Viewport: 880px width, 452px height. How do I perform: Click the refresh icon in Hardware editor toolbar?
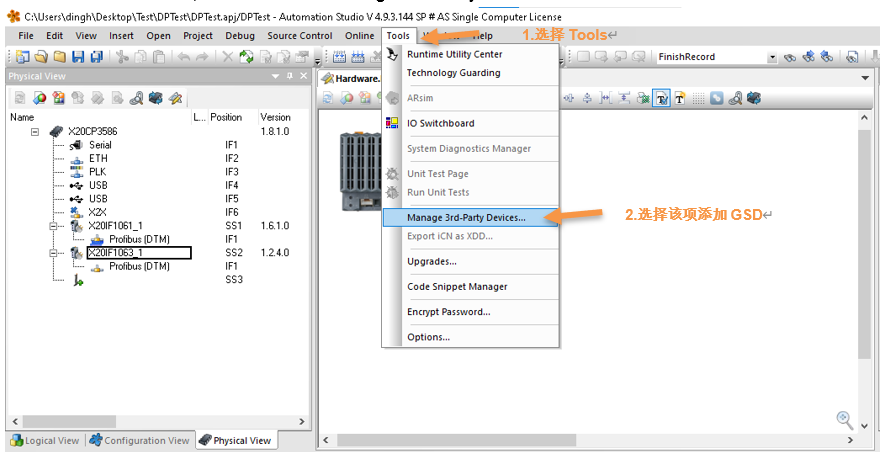327,98
